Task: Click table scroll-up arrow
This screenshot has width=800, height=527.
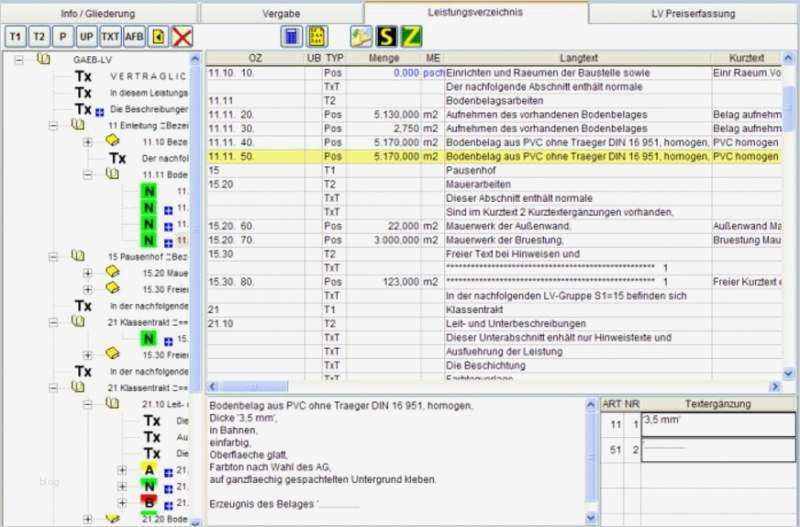Action: pyautogui.click(x=788, y=58)
